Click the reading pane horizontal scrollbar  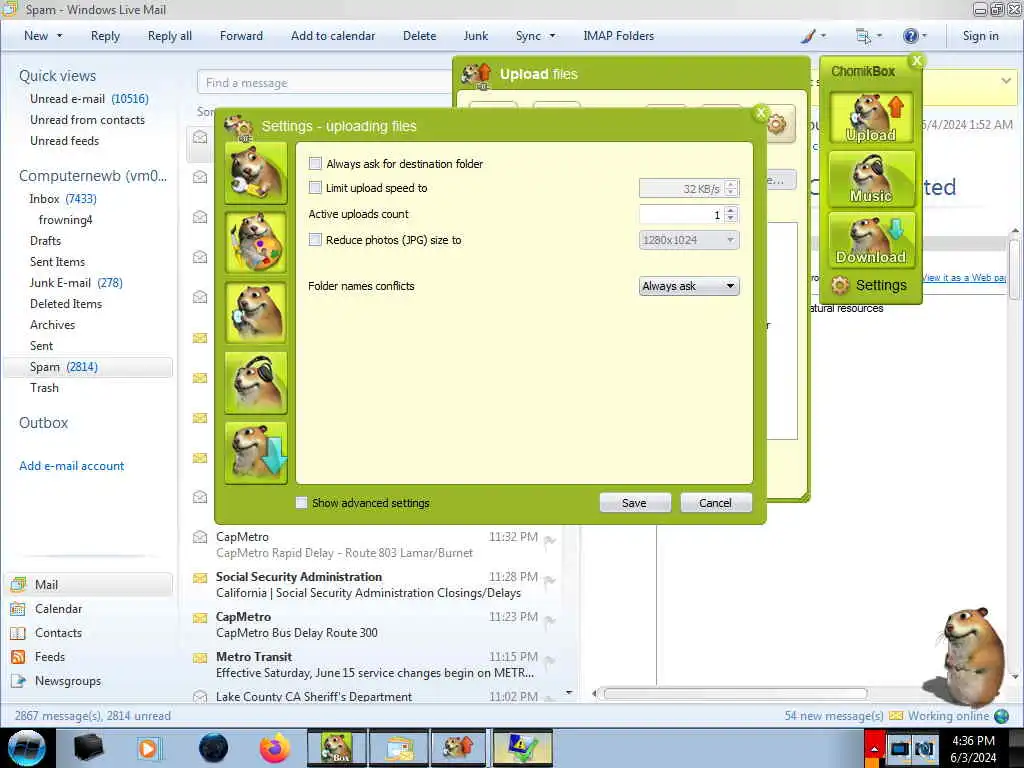click(735, 694)
